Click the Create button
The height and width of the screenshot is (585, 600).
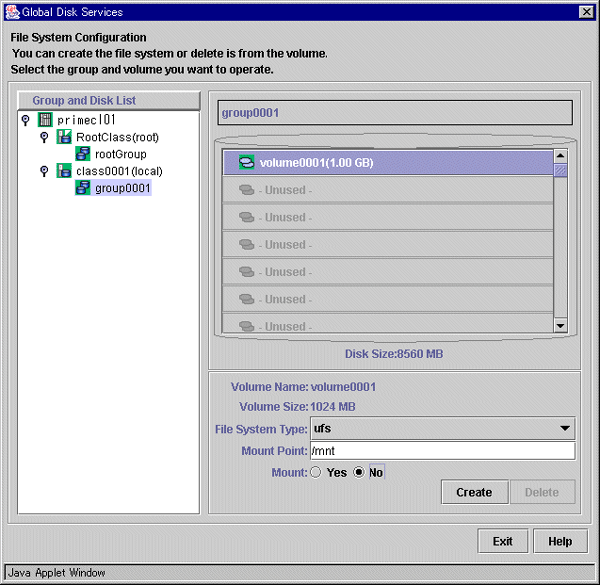474,492
